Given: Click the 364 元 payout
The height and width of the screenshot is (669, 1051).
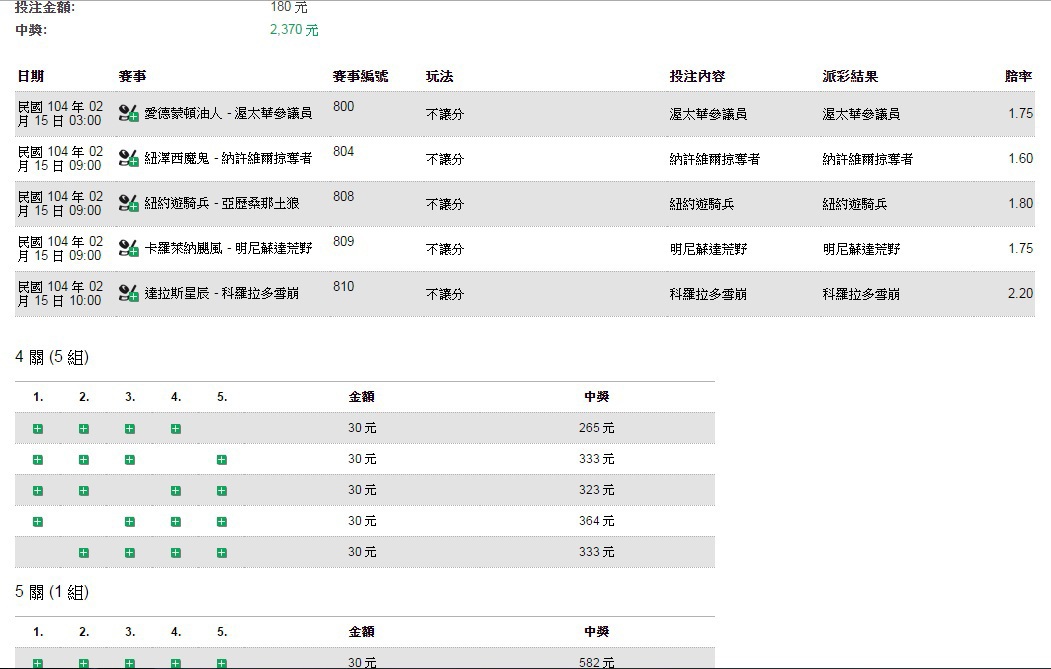Looking at the screenshot, I should [x=597, y=521].
